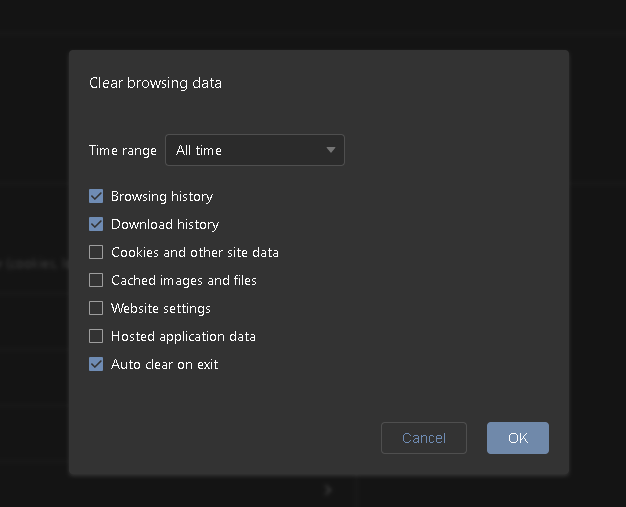Open the Time range dropdown

(254, 150)
